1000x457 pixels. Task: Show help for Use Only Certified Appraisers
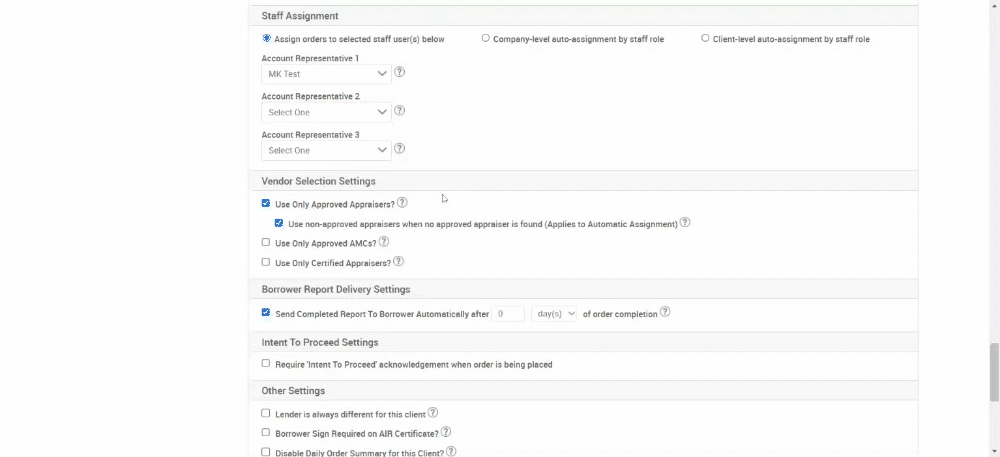click(398, 261)
